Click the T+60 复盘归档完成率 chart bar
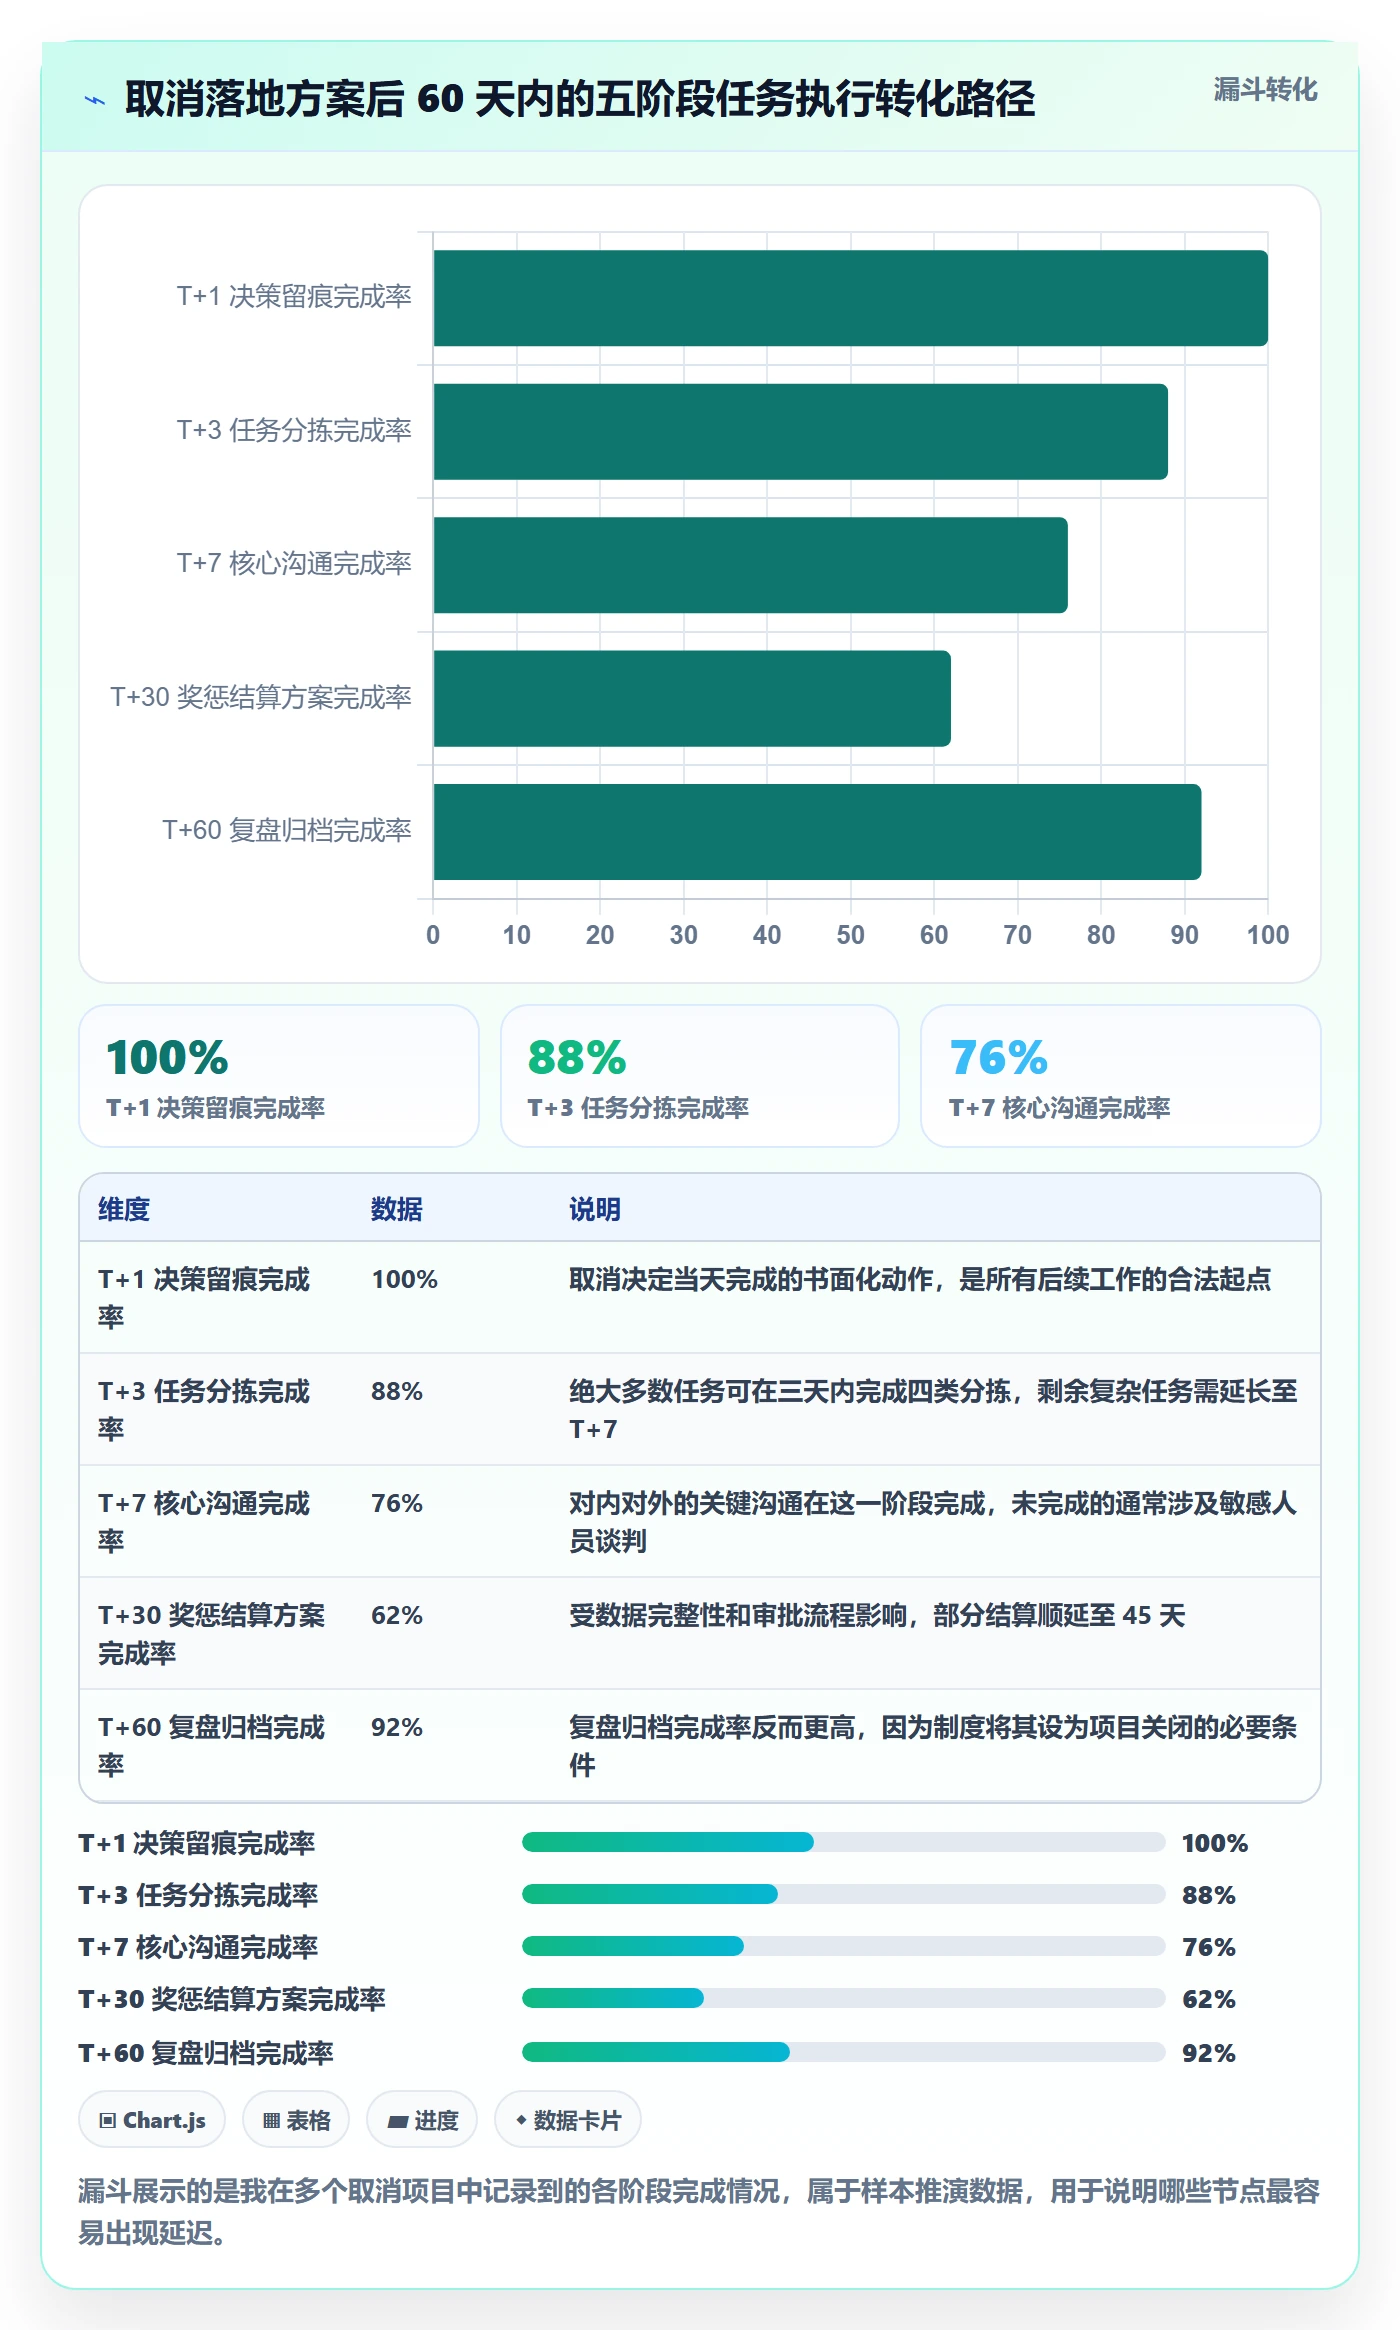Screen dimensions: 1400x2330 click(818, 832)
